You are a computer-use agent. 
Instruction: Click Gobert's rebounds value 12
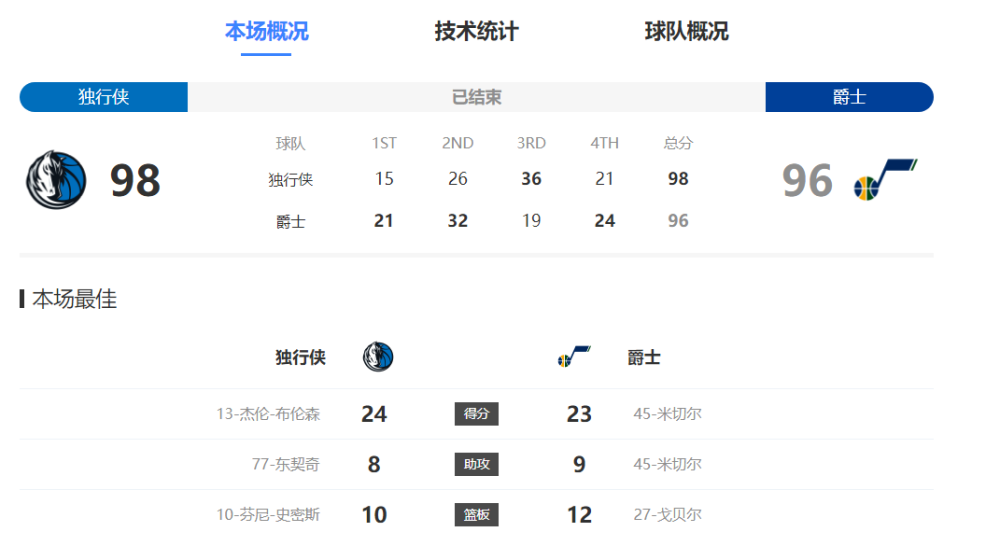pyautogui.click(x=579, y=515)
